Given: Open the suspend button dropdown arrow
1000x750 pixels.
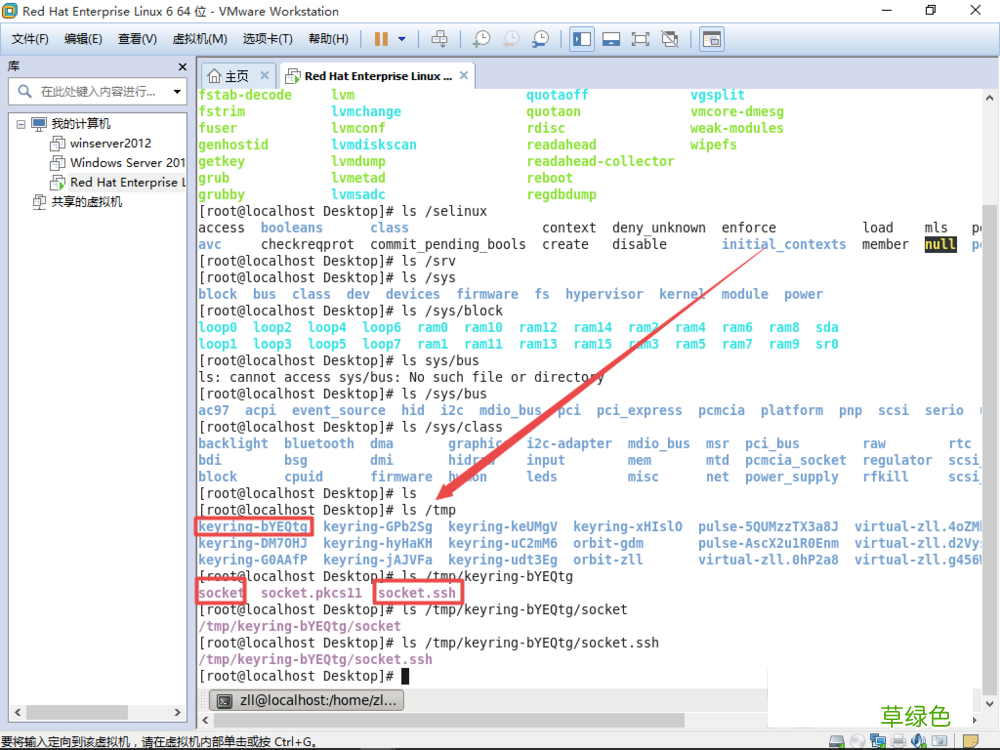Looking at the screenshot, I should [402, 39].
